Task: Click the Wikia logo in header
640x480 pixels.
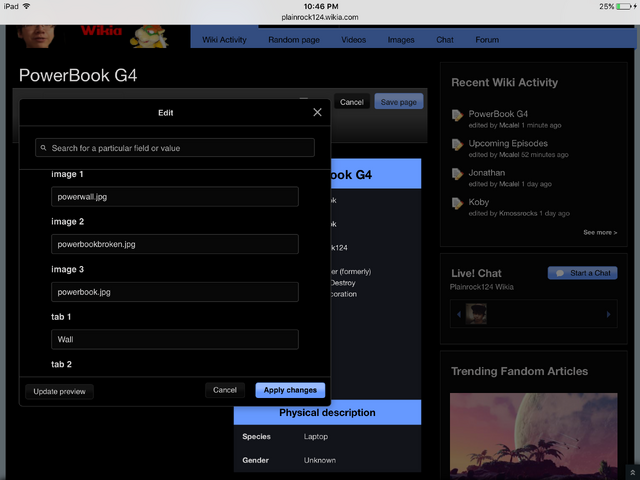Action: click(x=102, y=31)
